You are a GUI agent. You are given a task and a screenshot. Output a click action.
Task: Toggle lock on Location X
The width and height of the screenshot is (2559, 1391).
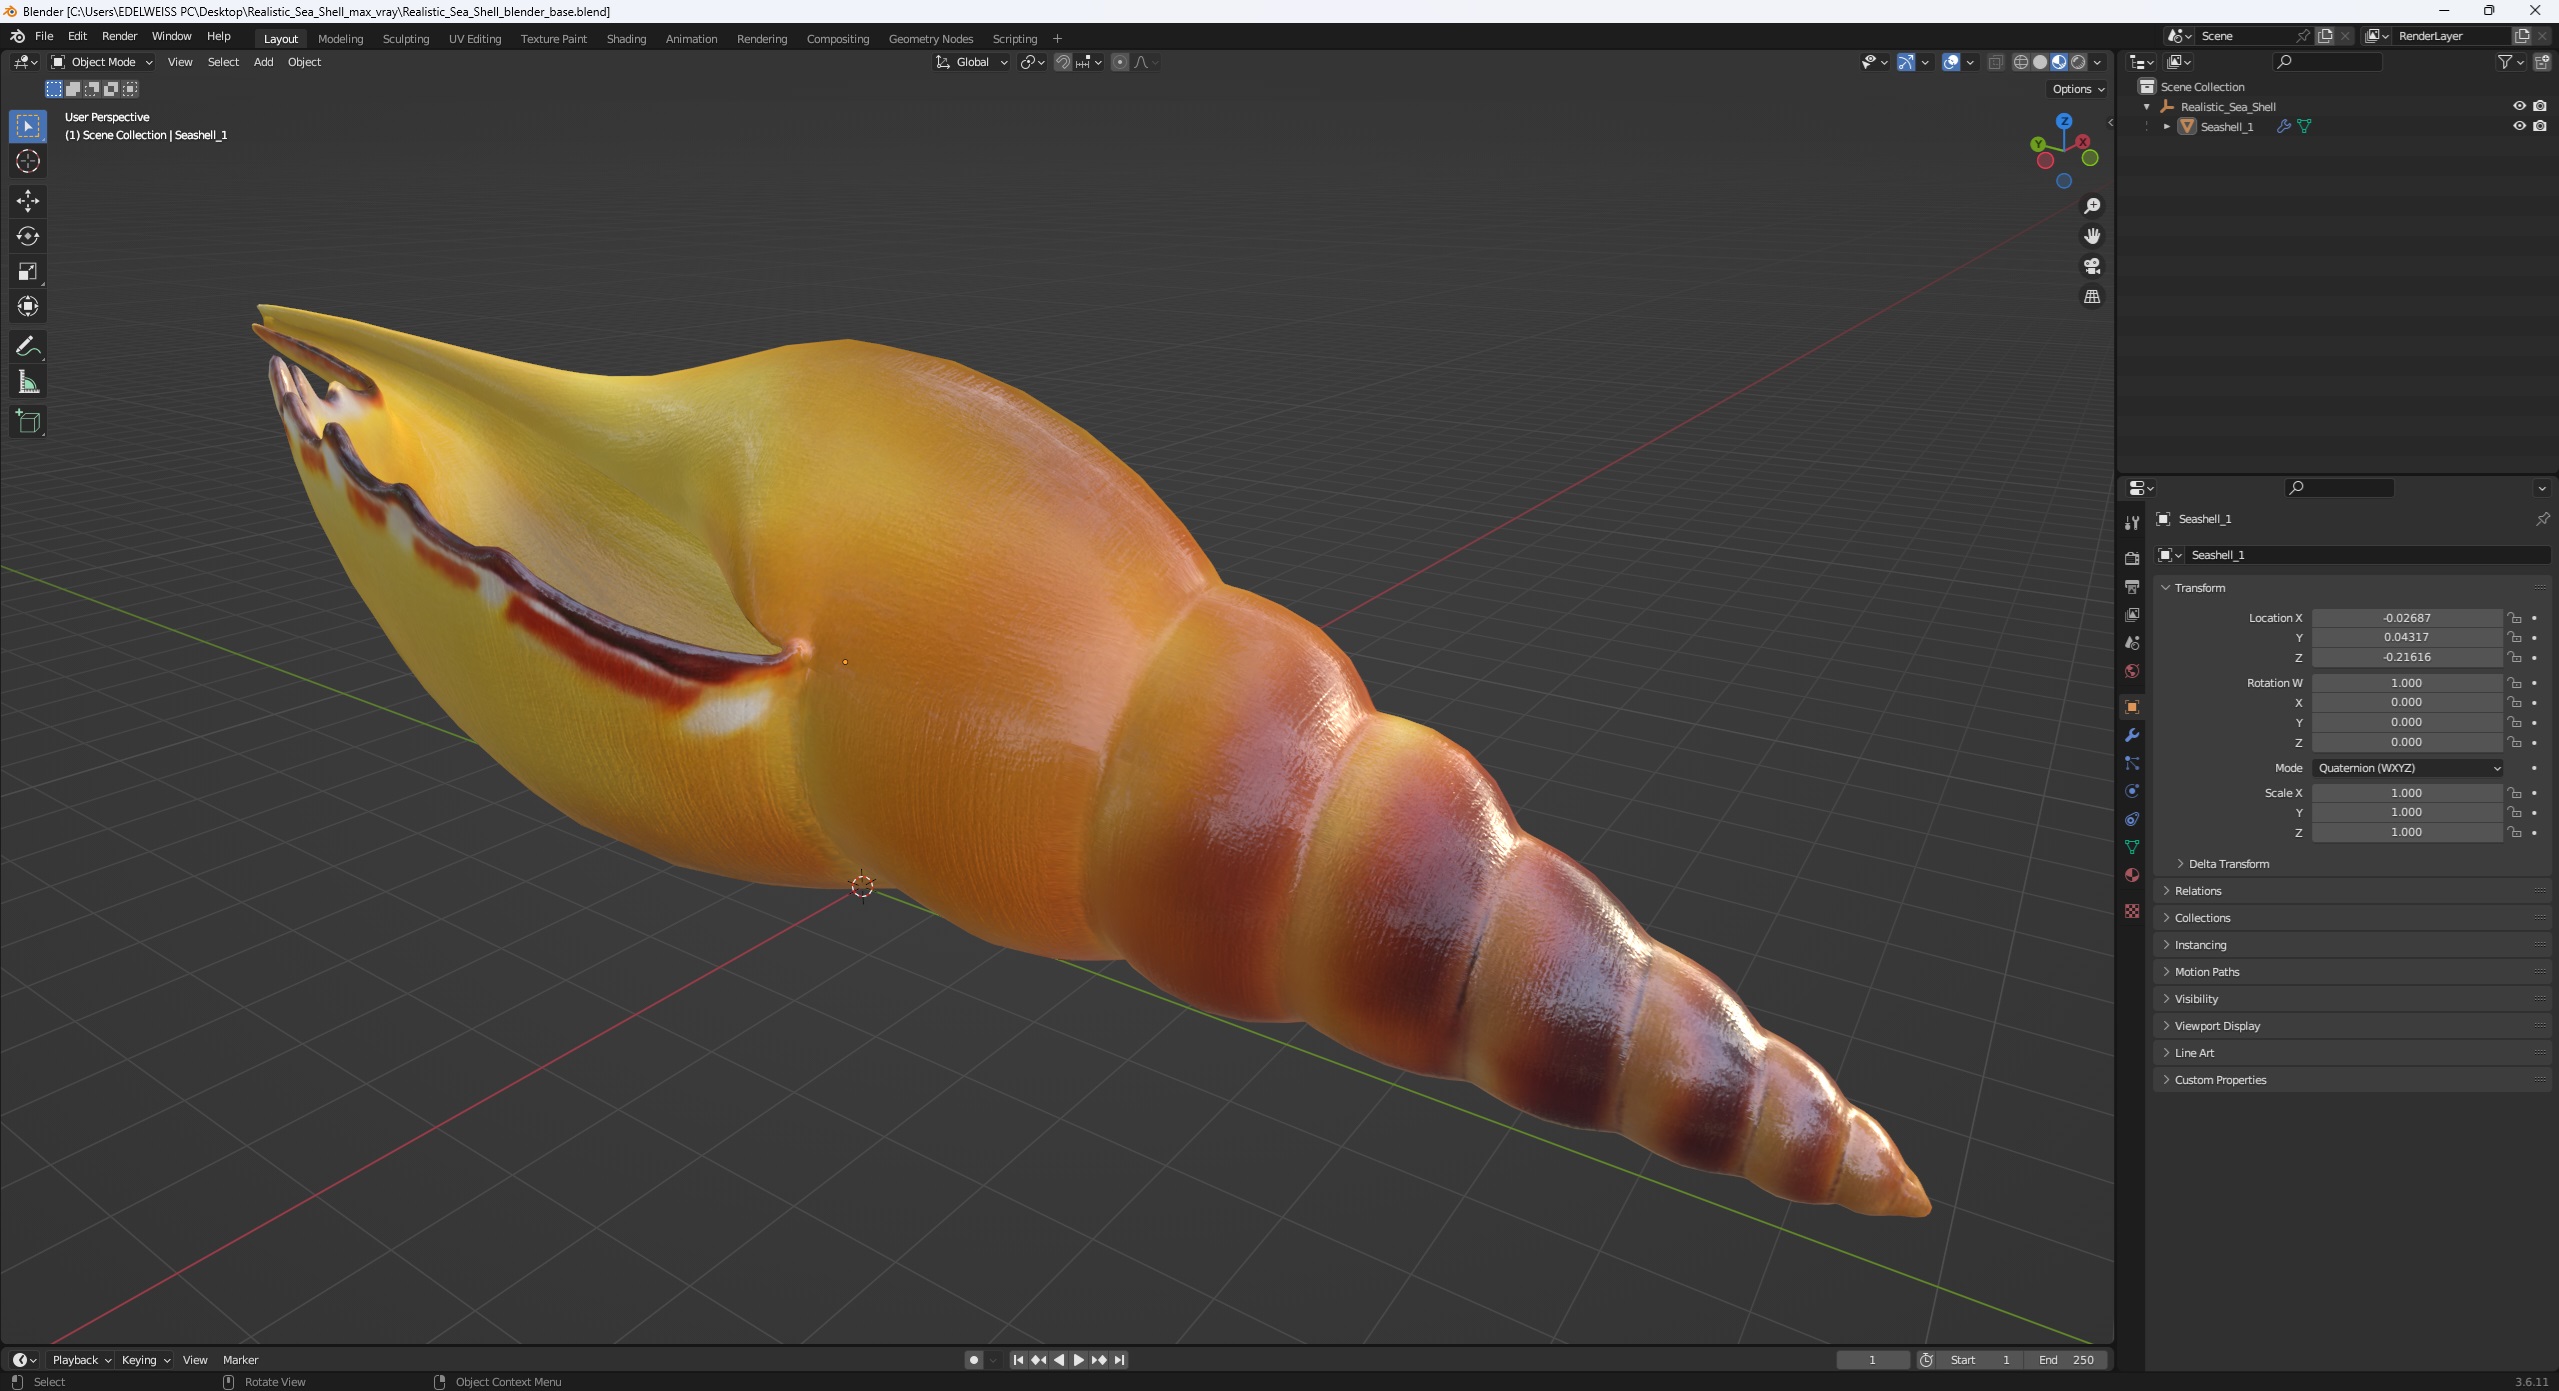click(2514, 618)
